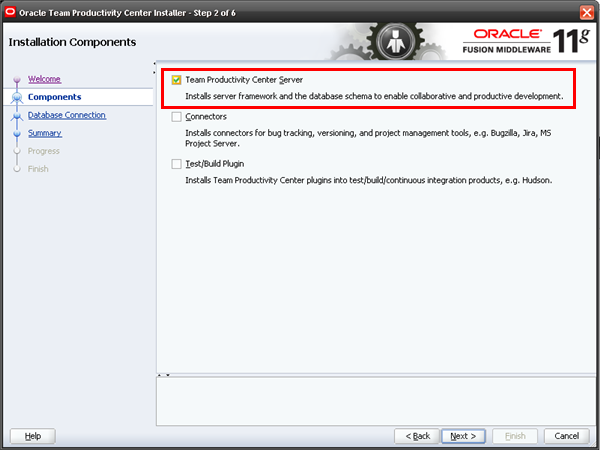Enable the Connectors checkbox

176,117
